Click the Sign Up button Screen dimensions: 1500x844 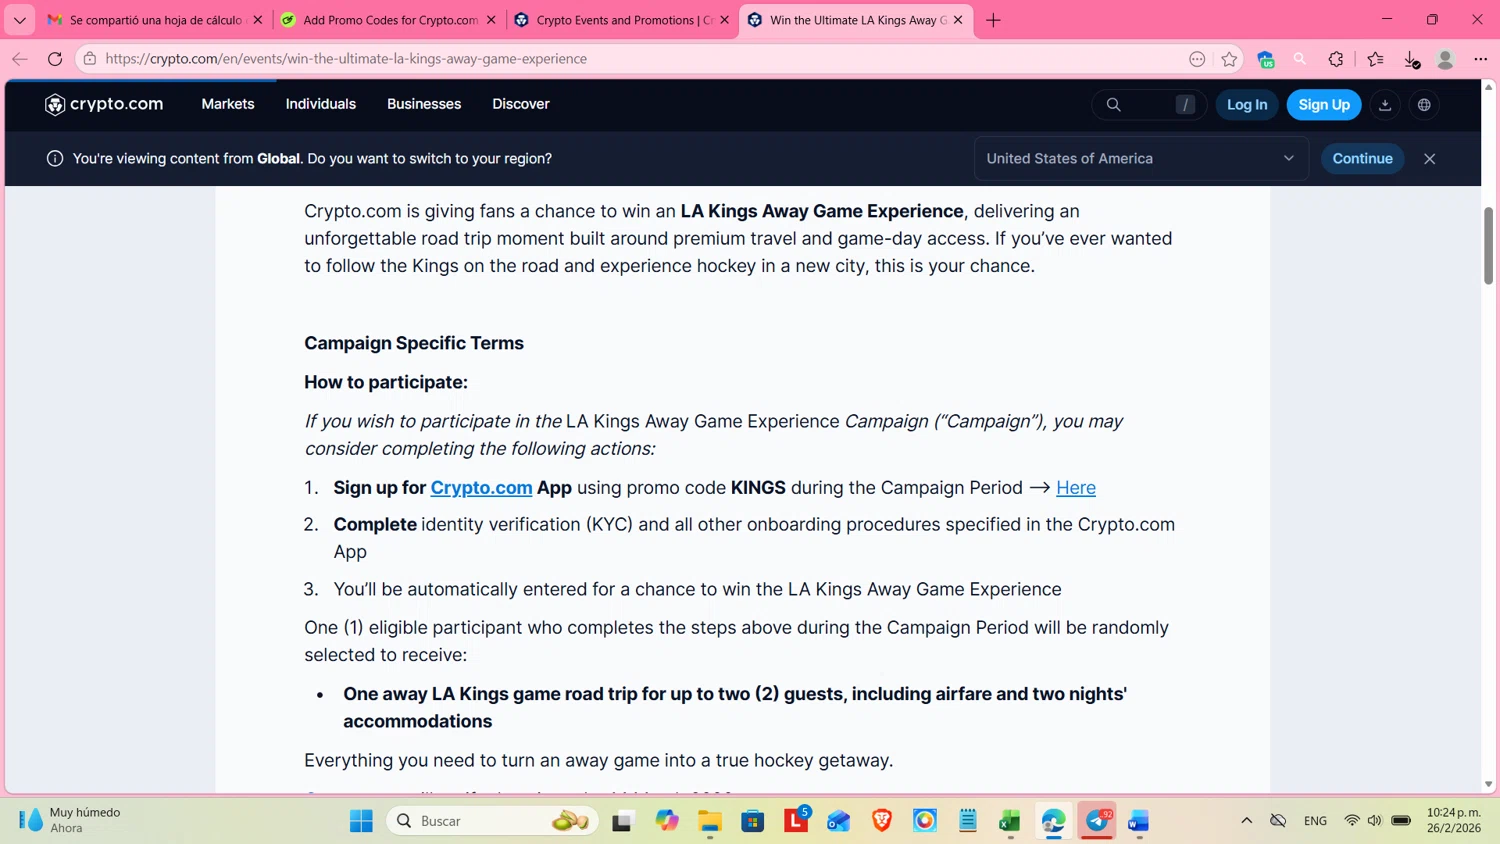1324,104
